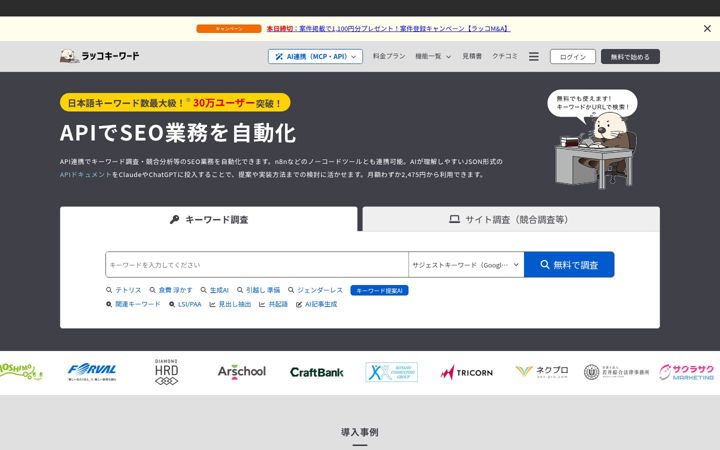Search the sample keyword テトリス
720x450 pixels.
coord(124,290)
